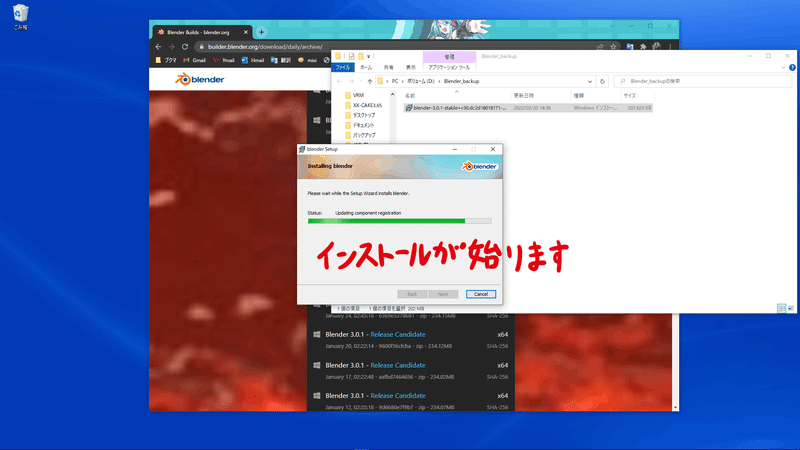Screen dimensions: 800x450
Task: Open the ブクマ bookmarks folder
Action: point(166,60)
